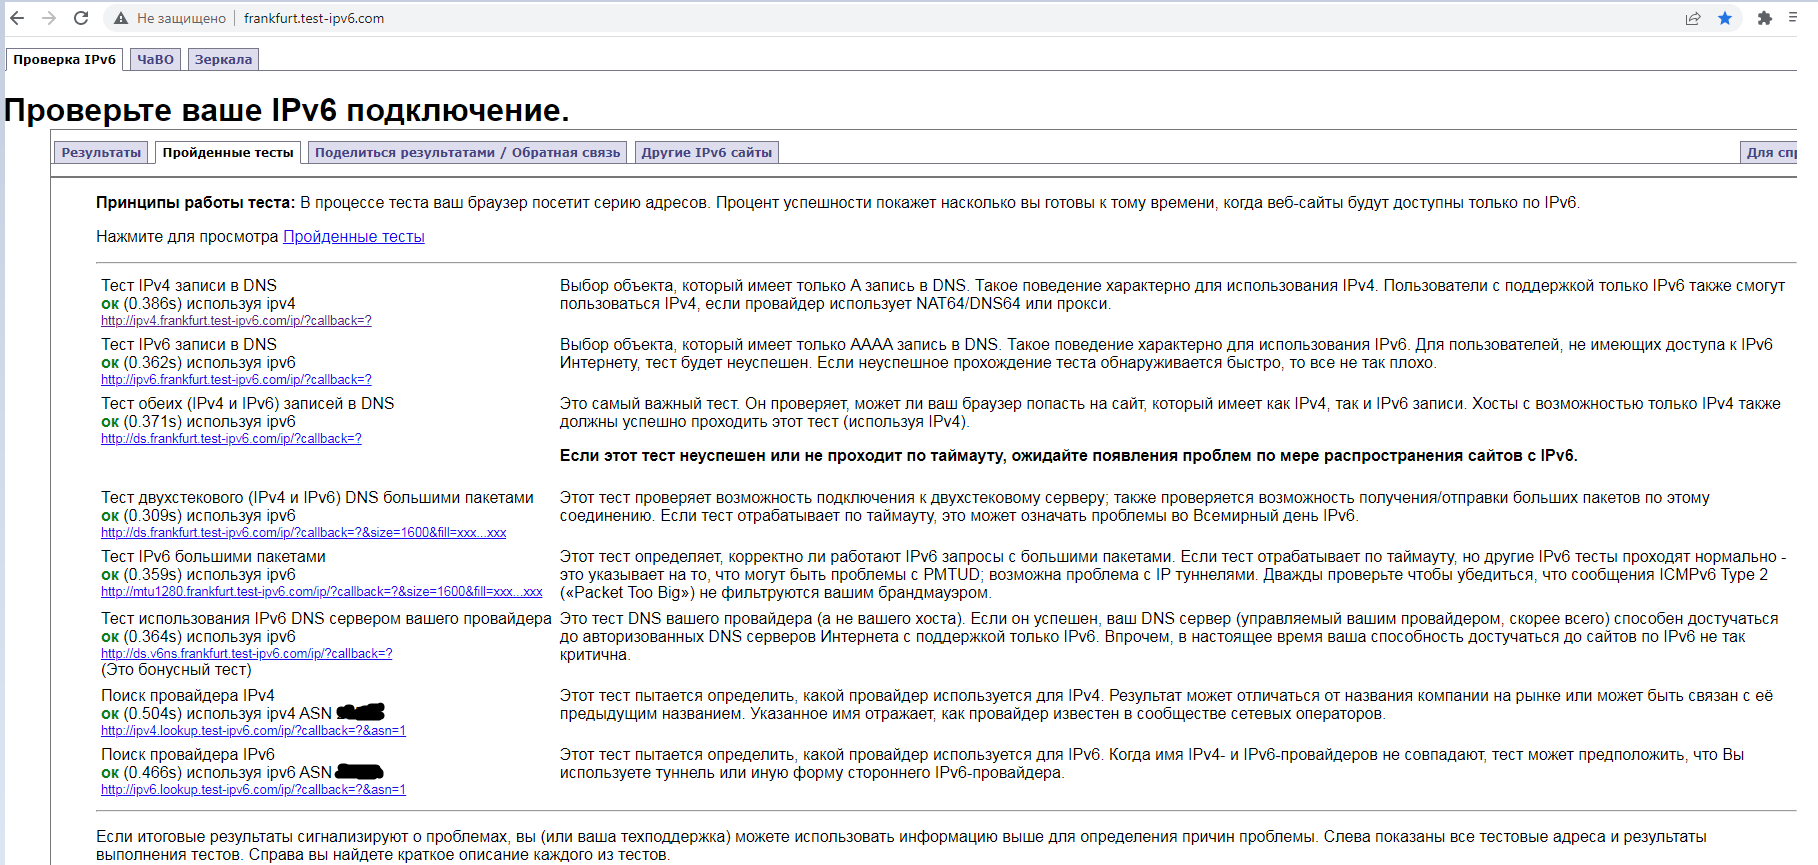Screen dimensions: 1818x865
Task: Click the Поиск провайдера IPv6 title
Action: pos(188,755)
